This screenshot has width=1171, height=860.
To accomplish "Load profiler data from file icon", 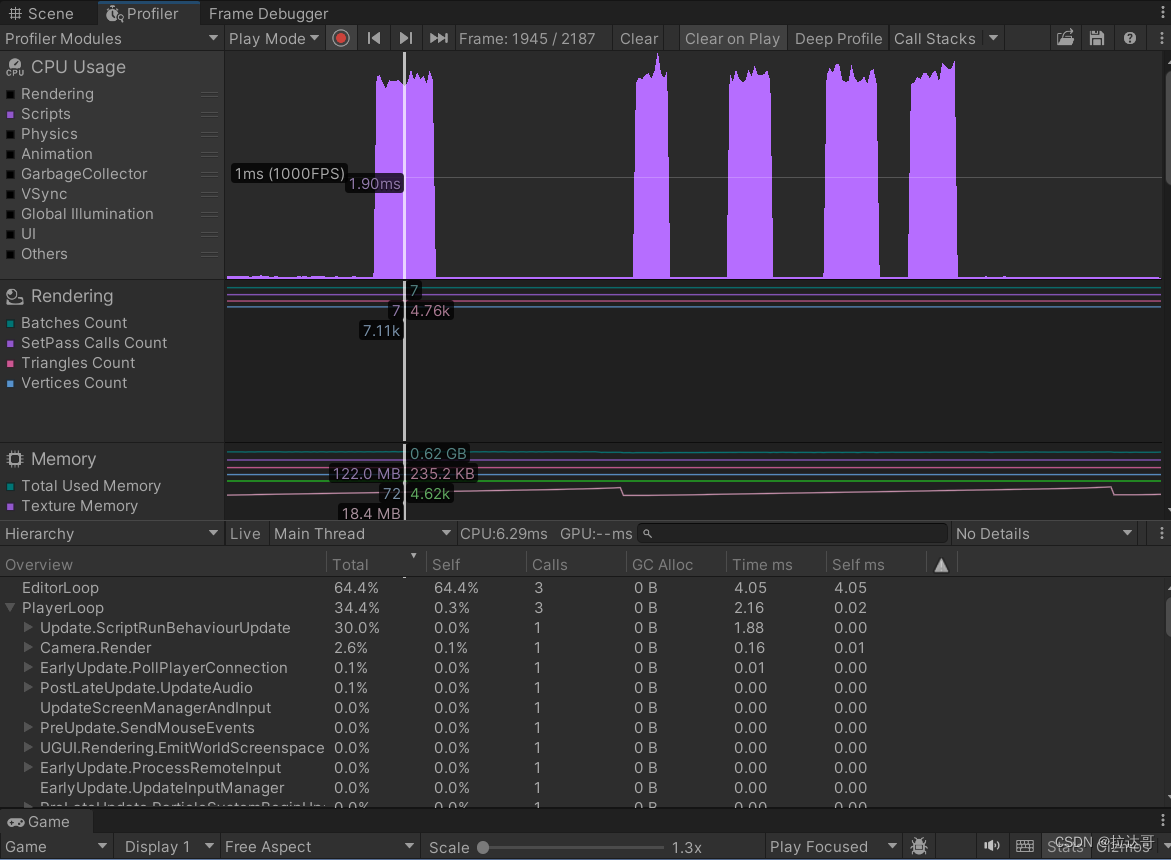I will (x=1065, y=38).
